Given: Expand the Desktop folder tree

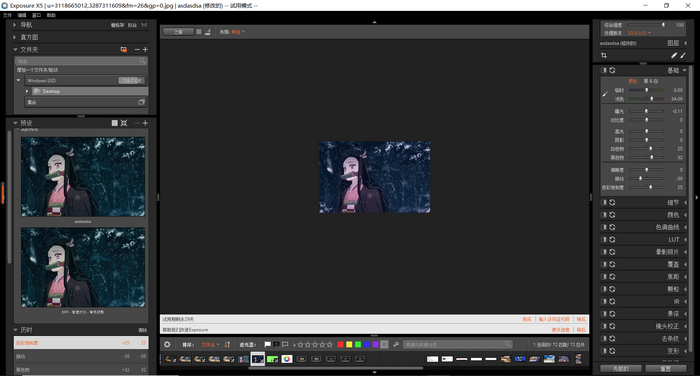Looking at the screenshot, I should click(27, 91).
